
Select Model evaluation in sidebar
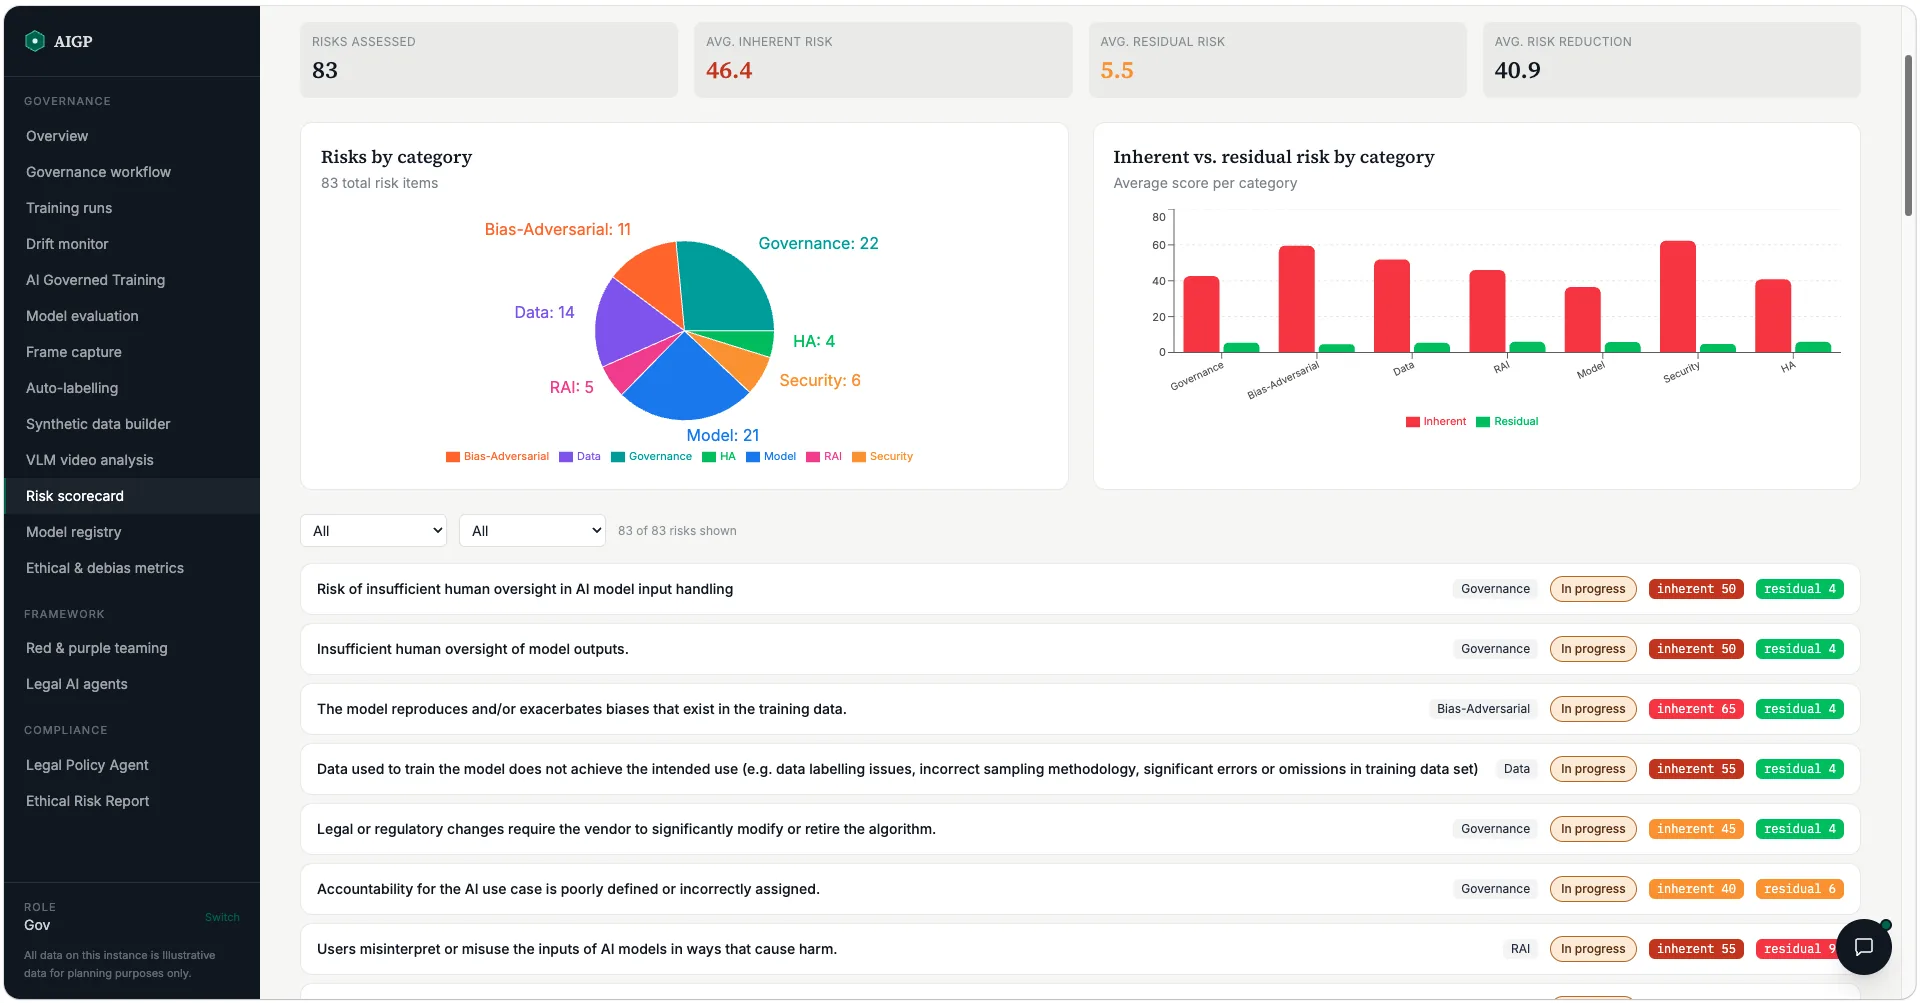82,316
